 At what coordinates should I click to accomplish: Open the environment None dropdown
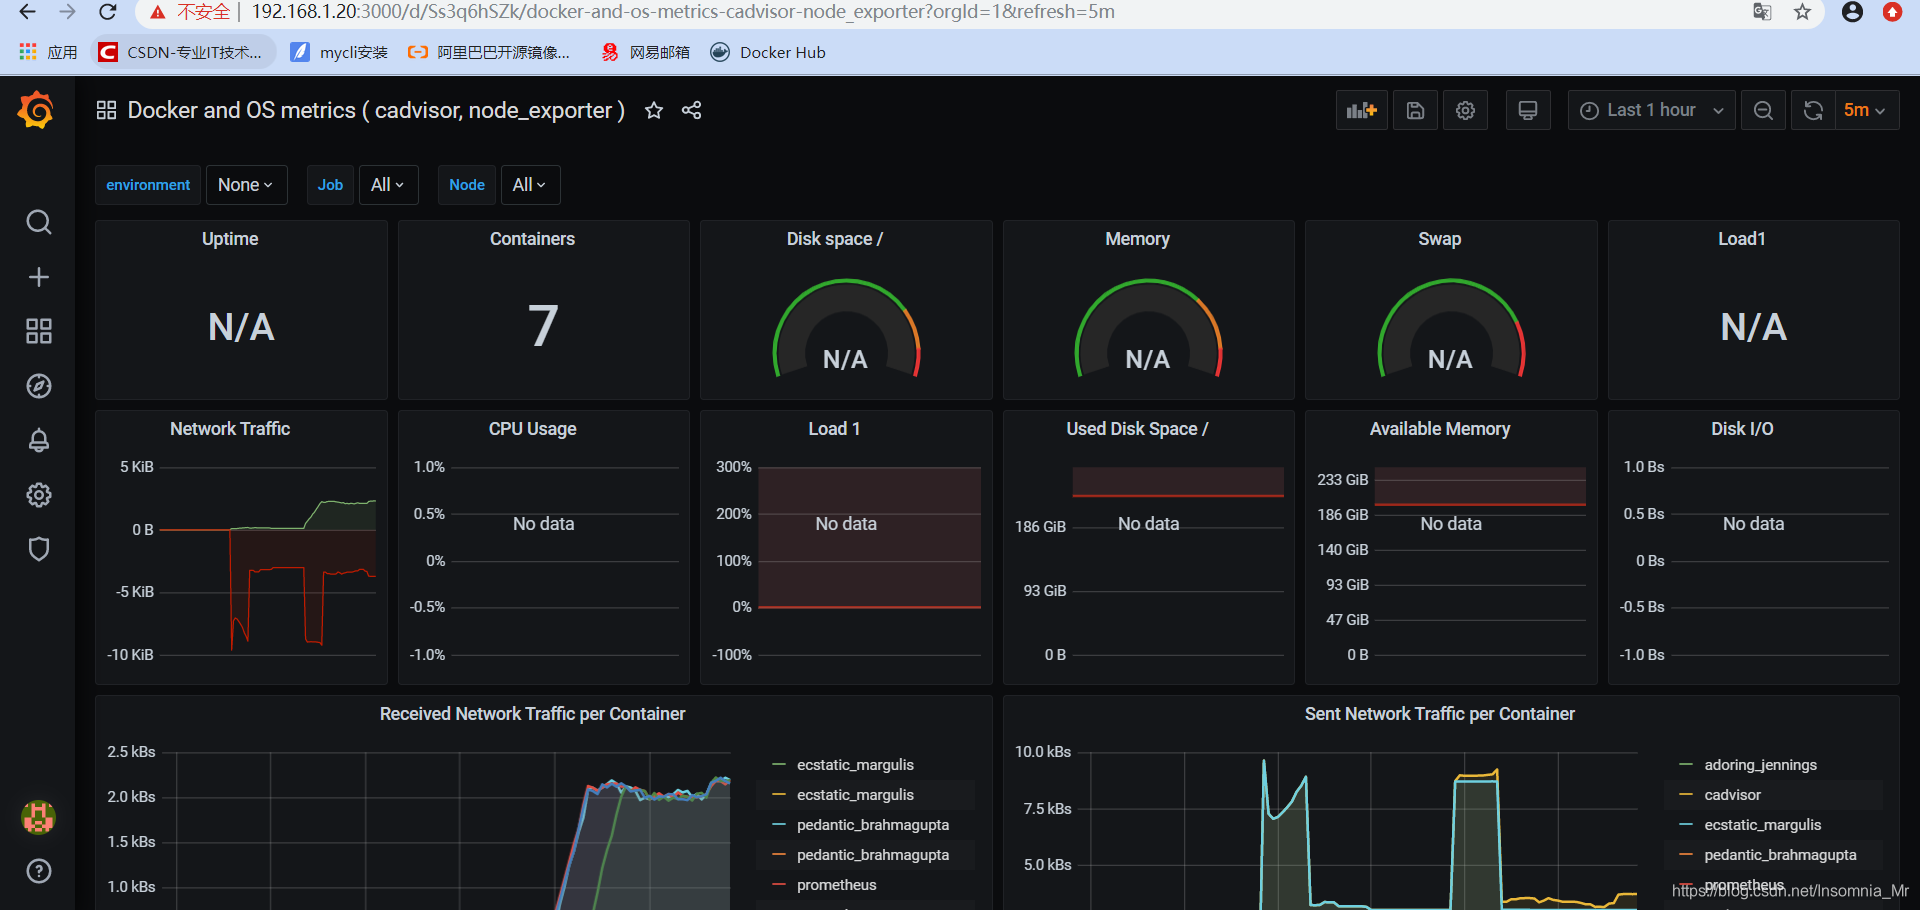click(x=246, y=185)
